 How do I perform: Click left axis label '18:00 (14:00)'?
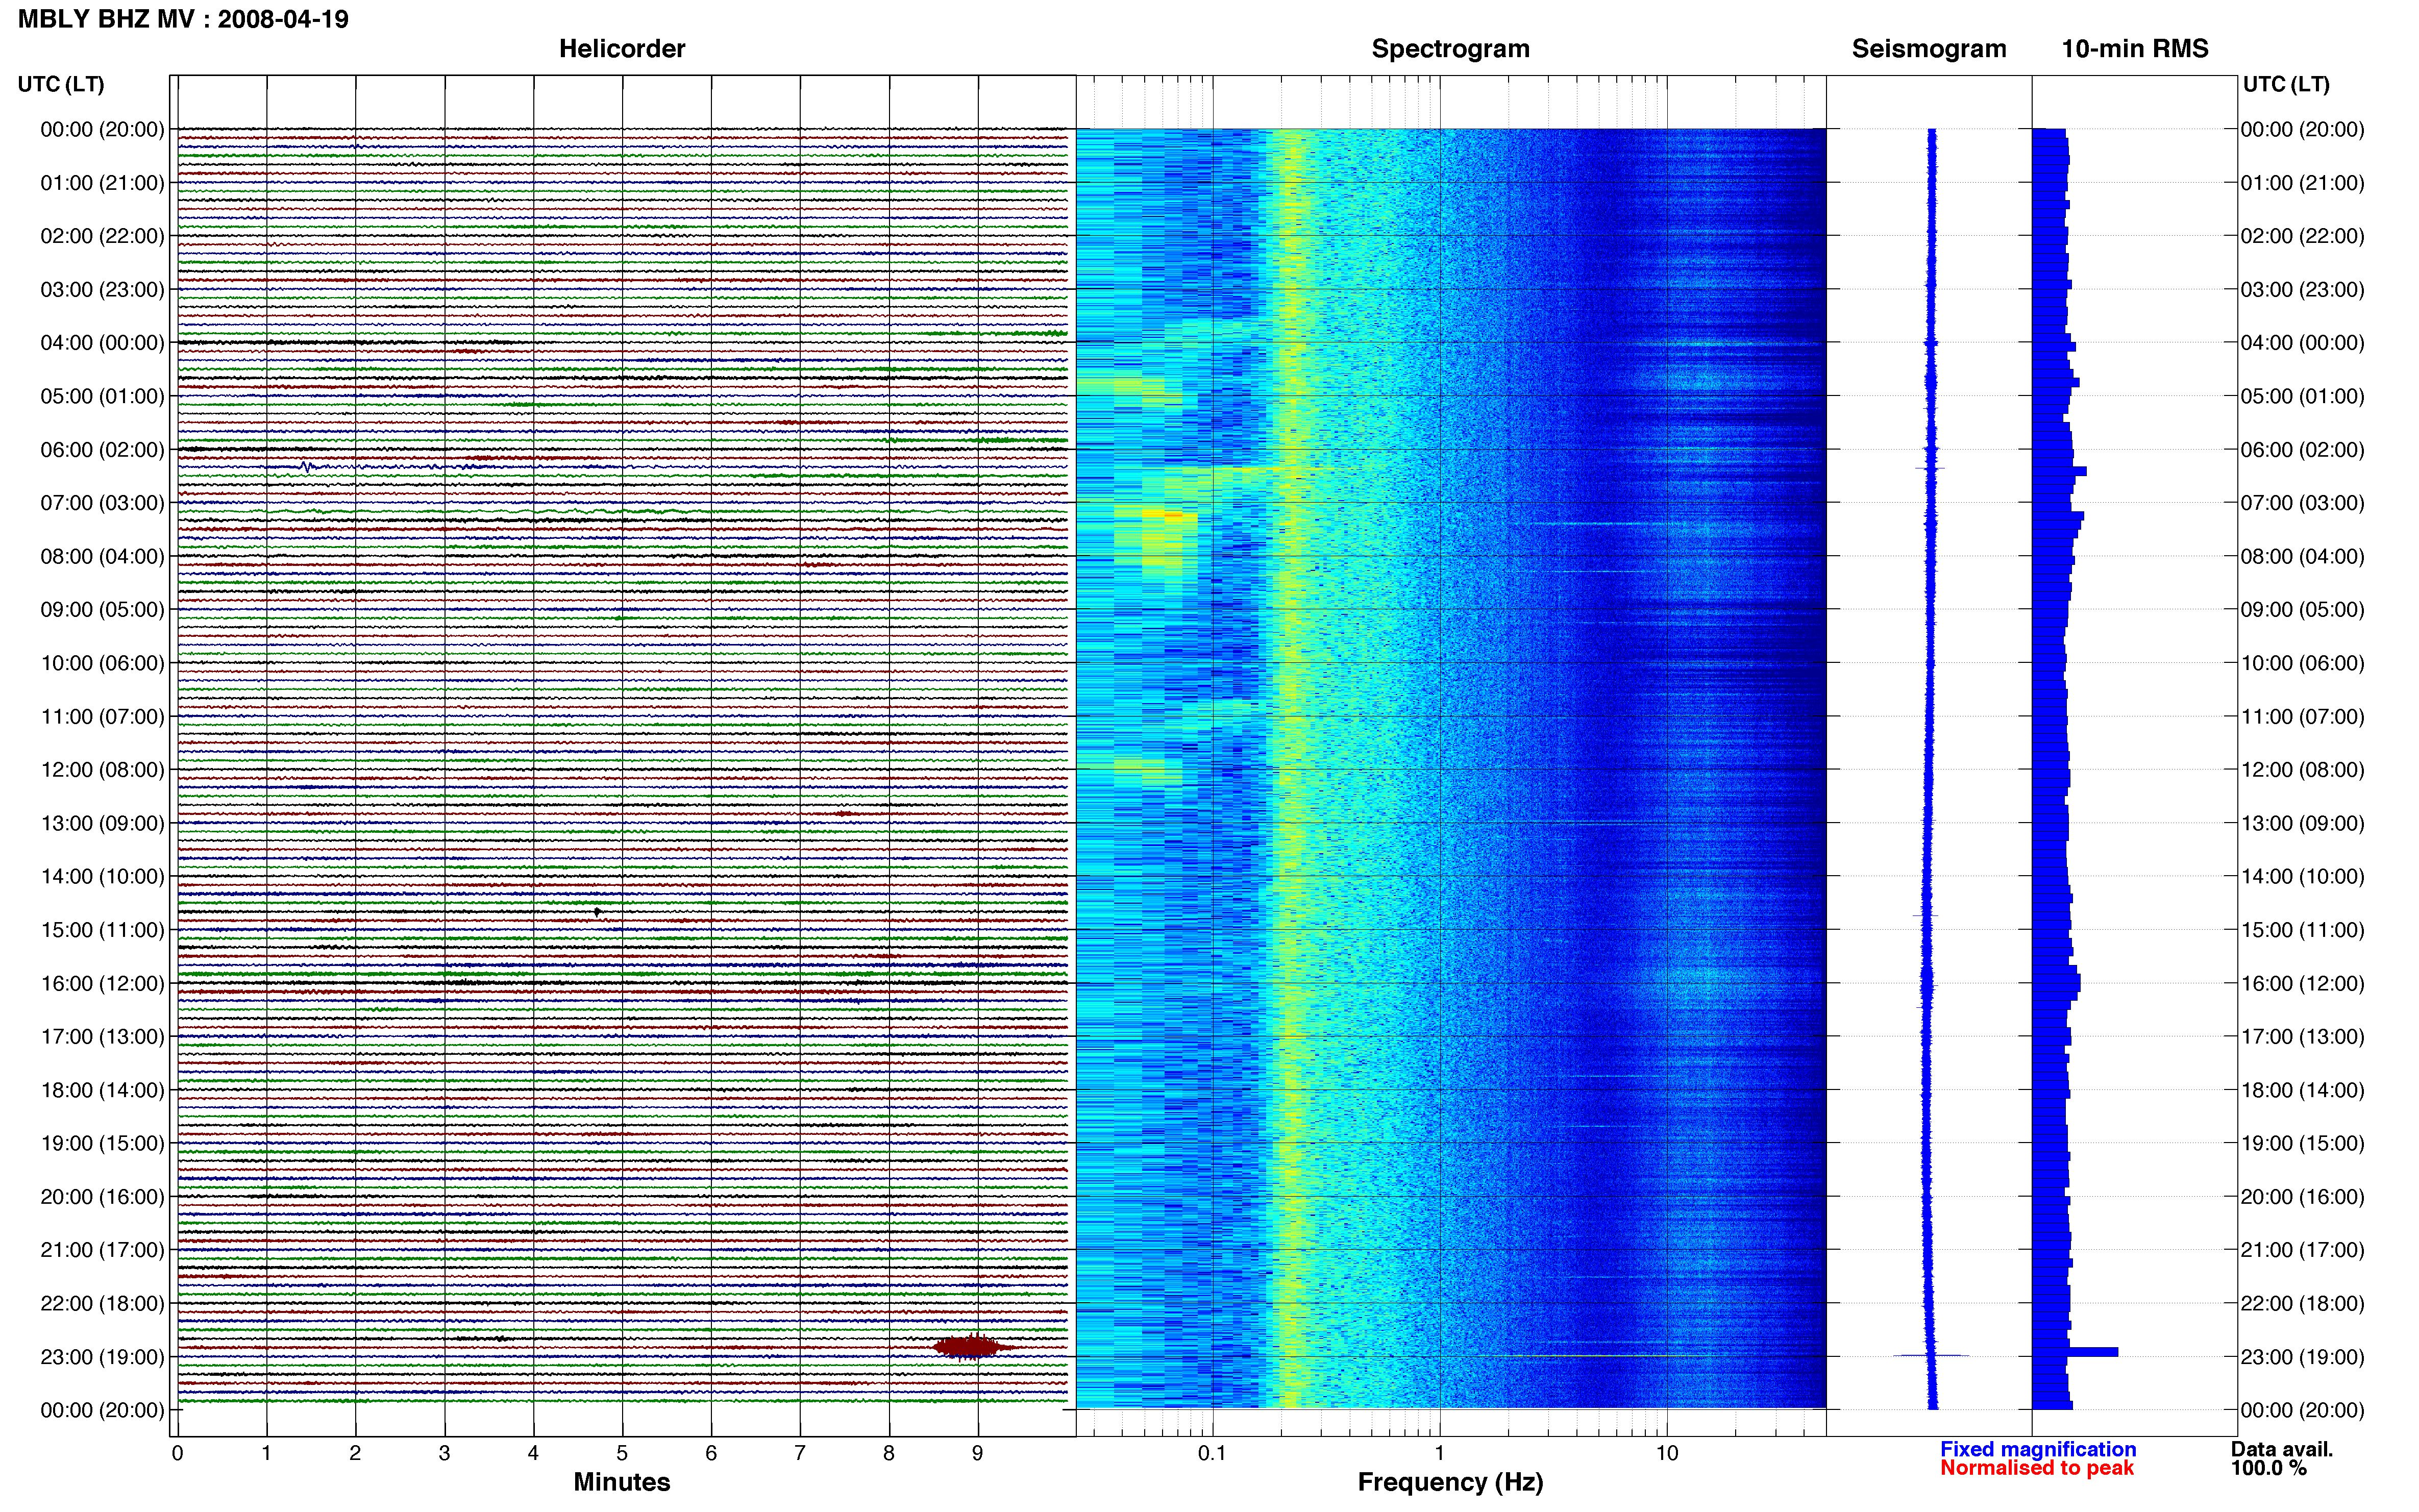[x=102, y=1090]
